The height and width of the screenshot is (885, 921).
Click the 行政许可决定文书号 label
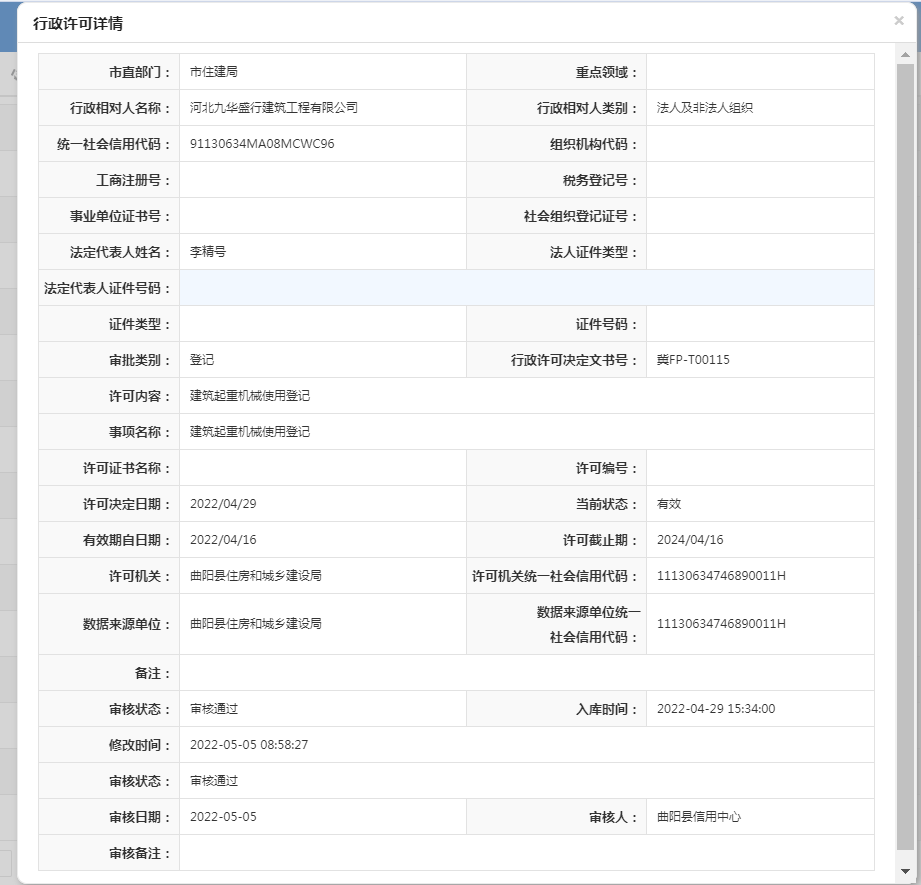pos(574,360)
